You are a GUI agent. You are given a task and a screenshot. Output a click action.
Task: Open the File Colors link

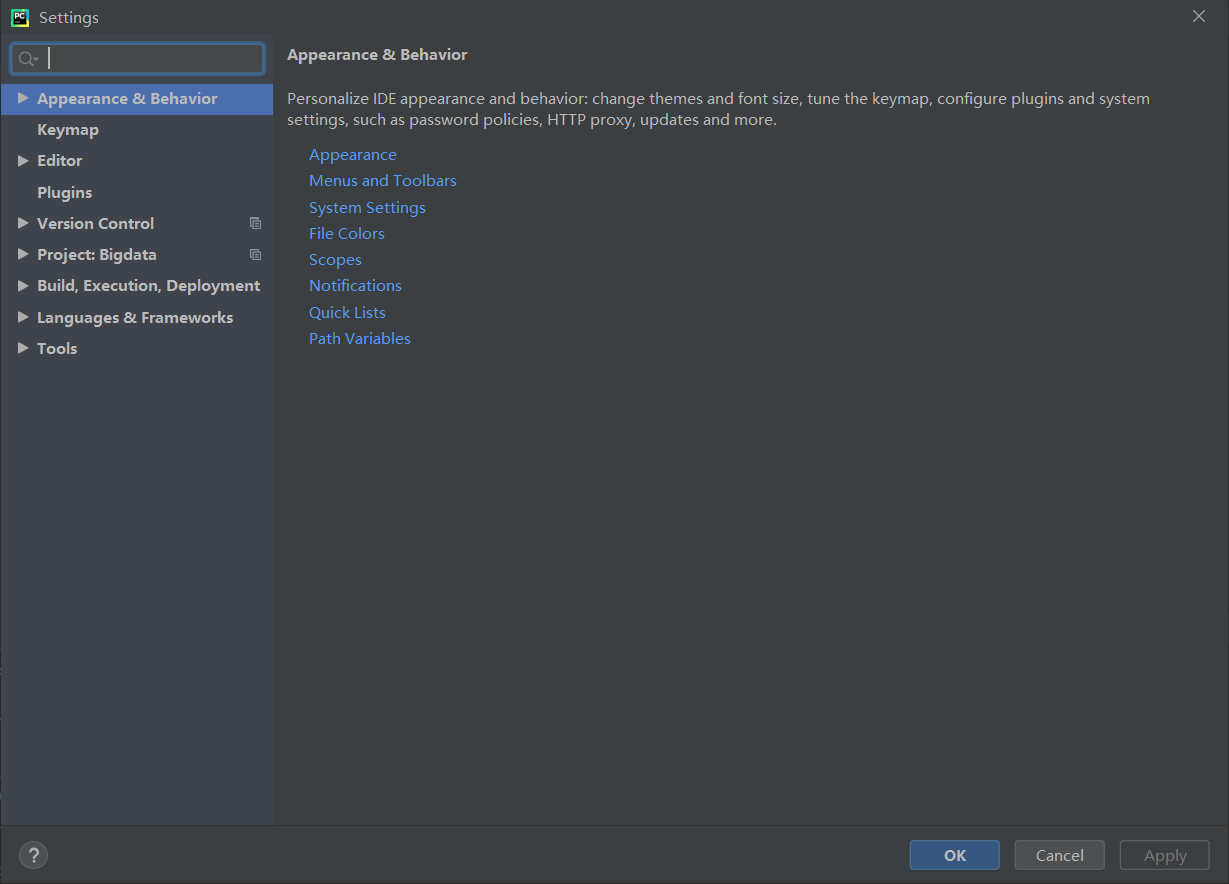(x=346, y=233)
